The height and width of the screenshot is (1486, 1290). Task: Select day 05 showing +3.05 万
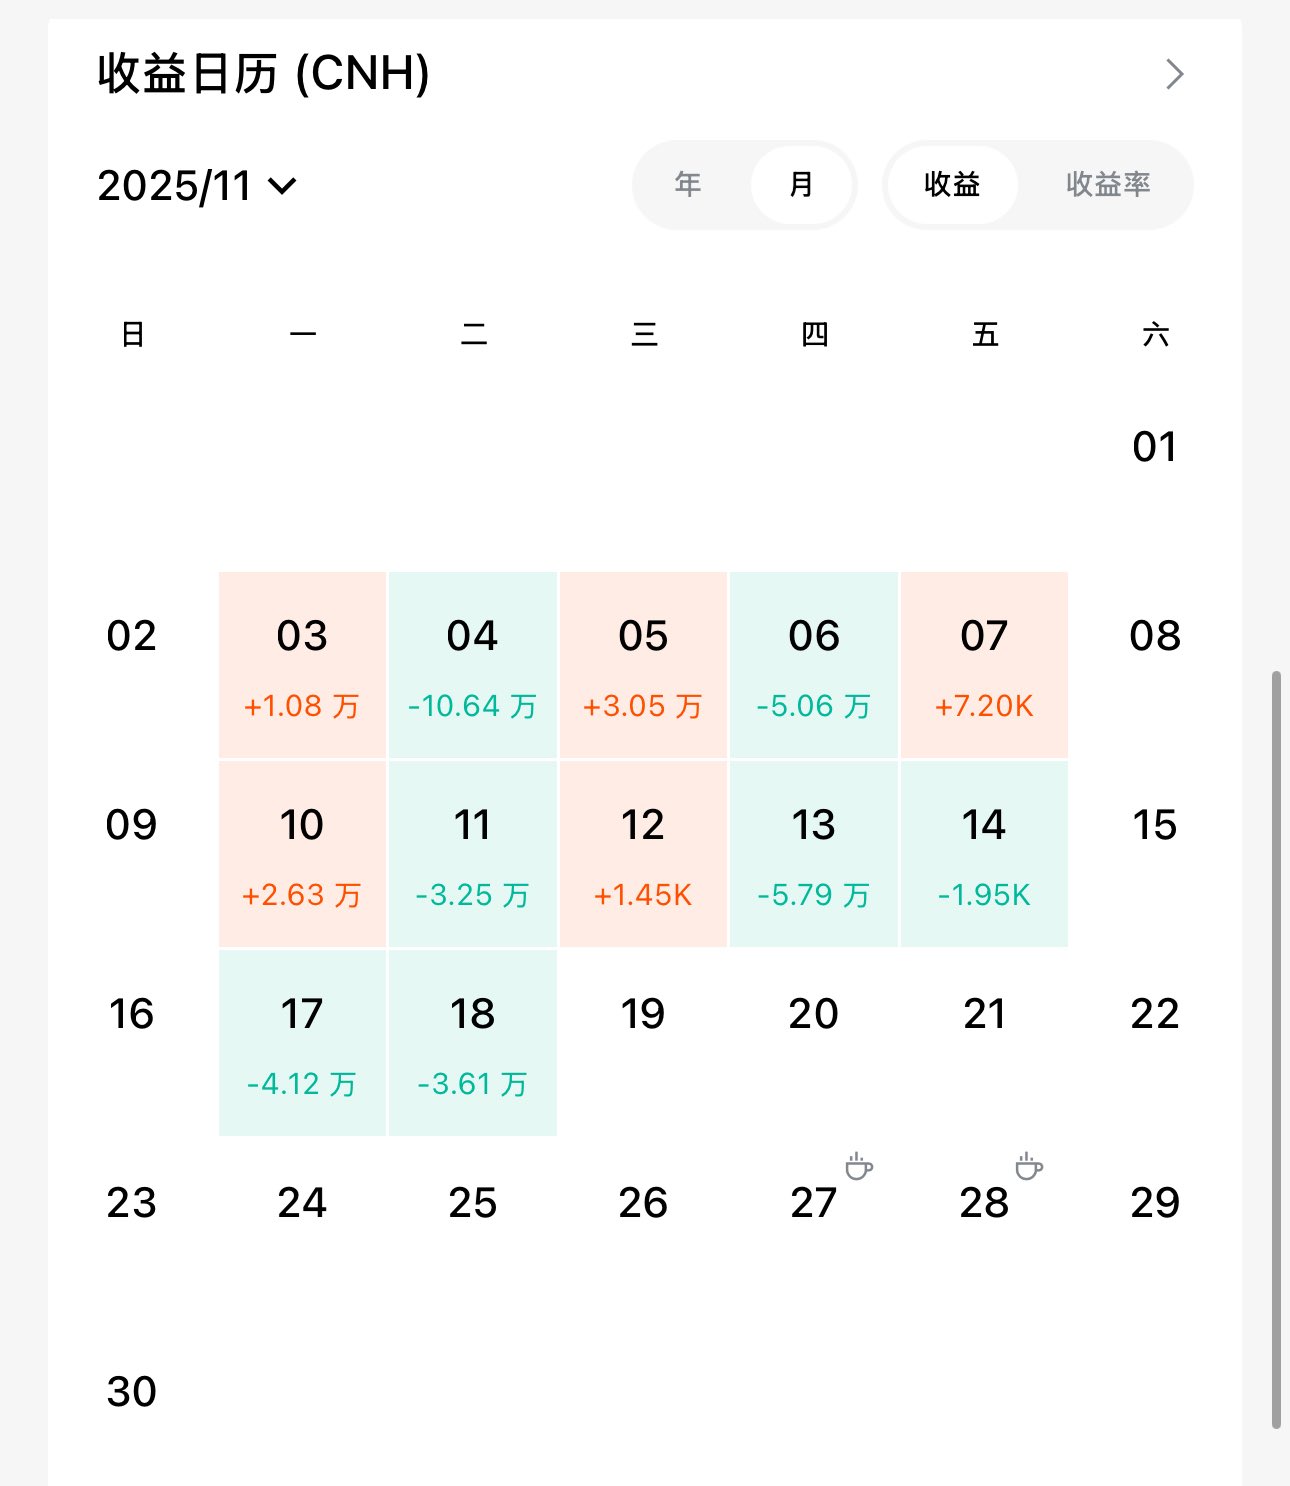pyautogui.click(x=643, y=665)
